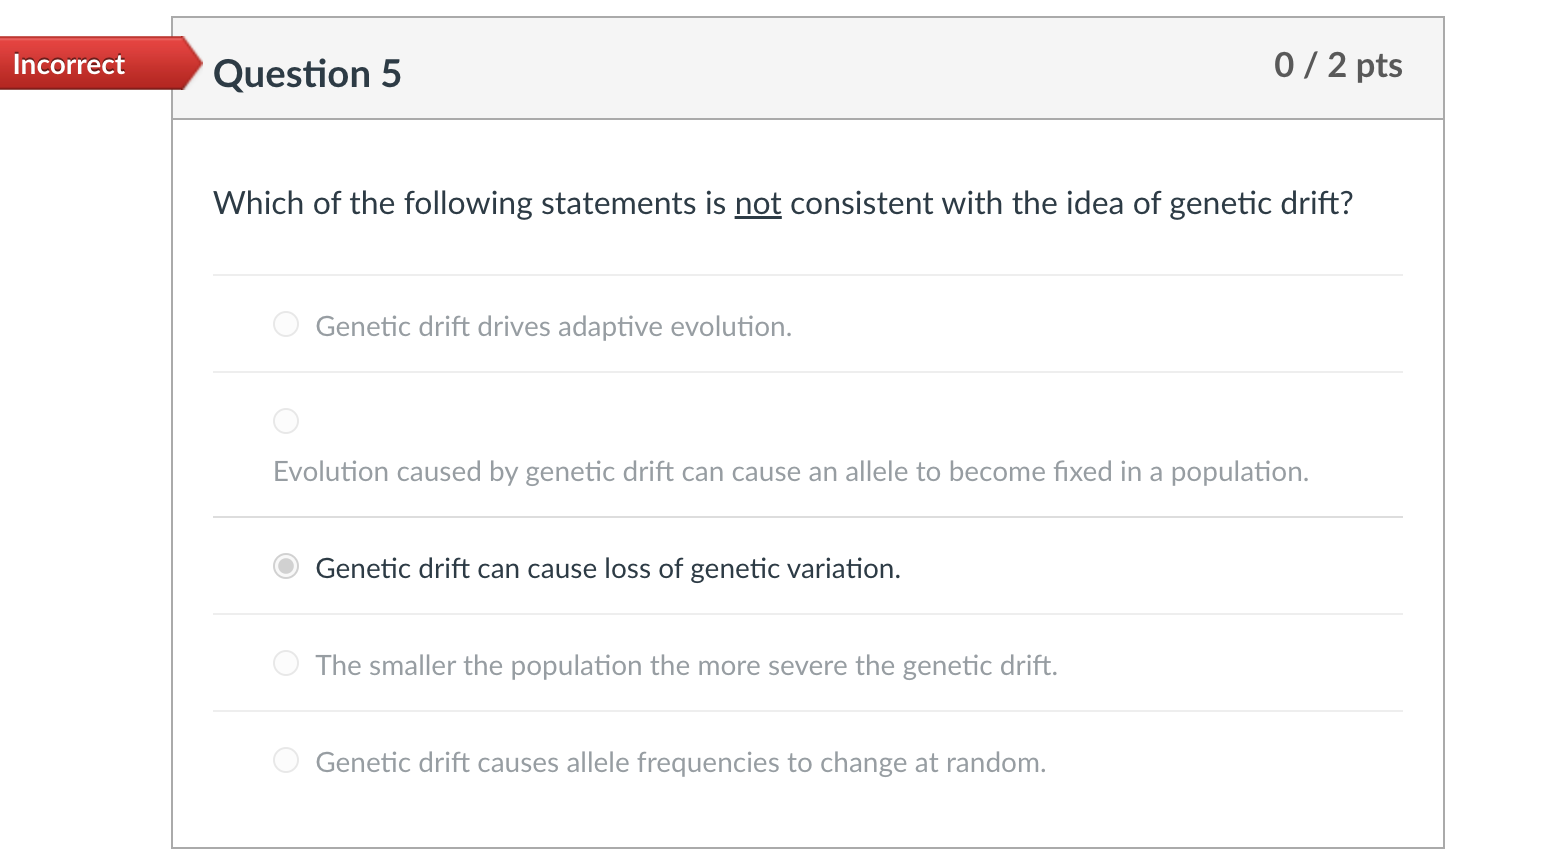Select the radio button for 'Genetic drift drives adaptive evolution'
The height and width of the screenshot is (862, 1552).
point(286,324)
